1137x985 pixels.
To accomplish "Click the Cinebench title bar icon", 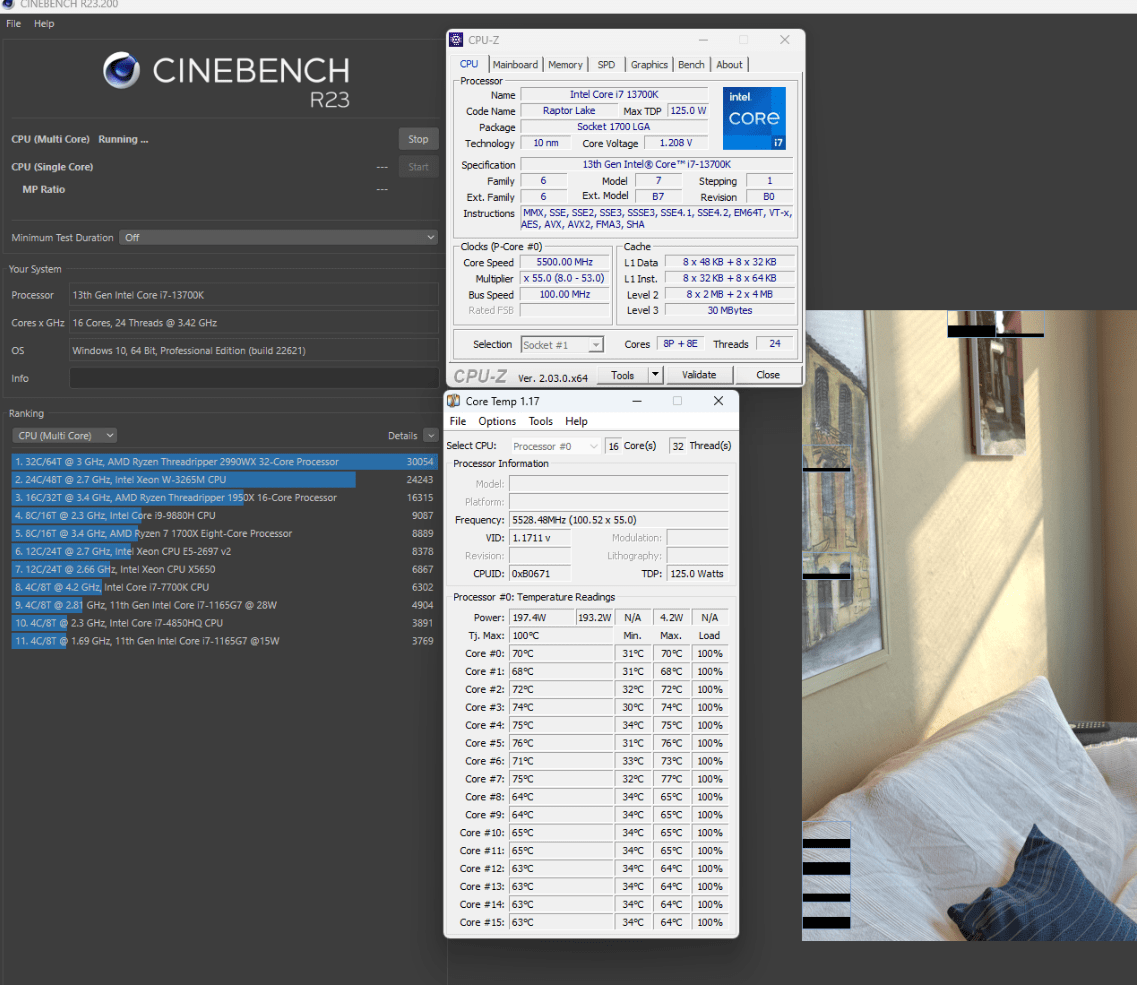I will [8, 4].
